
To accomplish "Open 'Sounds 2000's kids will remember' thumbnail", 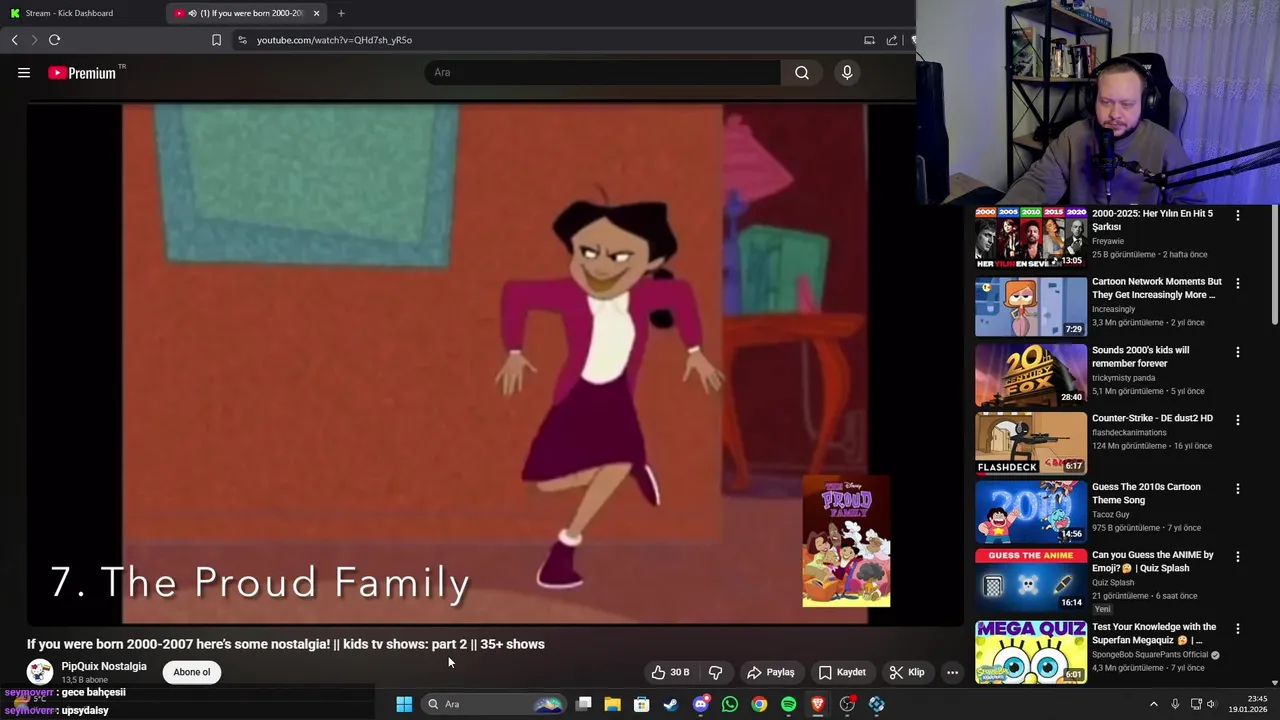I will click(x=1031, y=375).
